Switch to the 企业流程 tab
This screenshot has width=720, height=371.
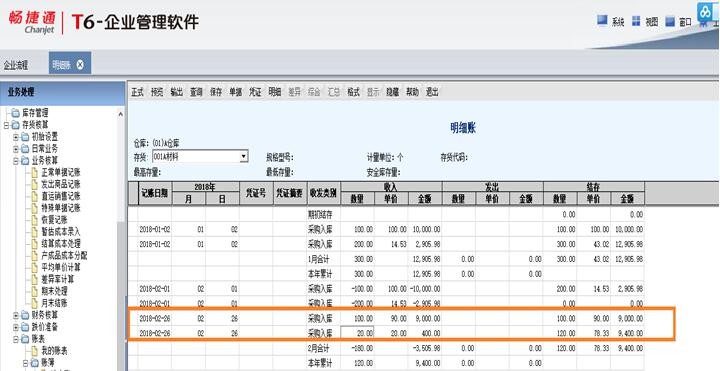pyautogui.click(x=16, y=65)
